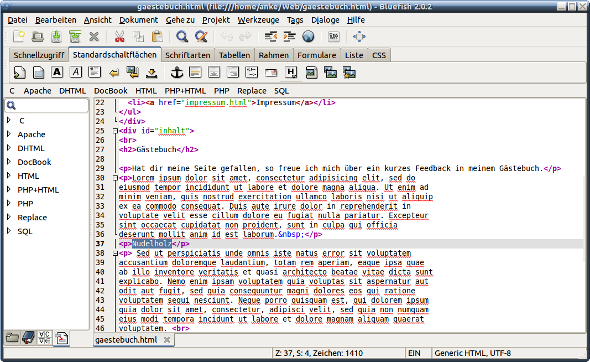The width and height of the screenshot is (590, 362).
Task: Open the Dialoge menu
Action: [x=325, y=20]
